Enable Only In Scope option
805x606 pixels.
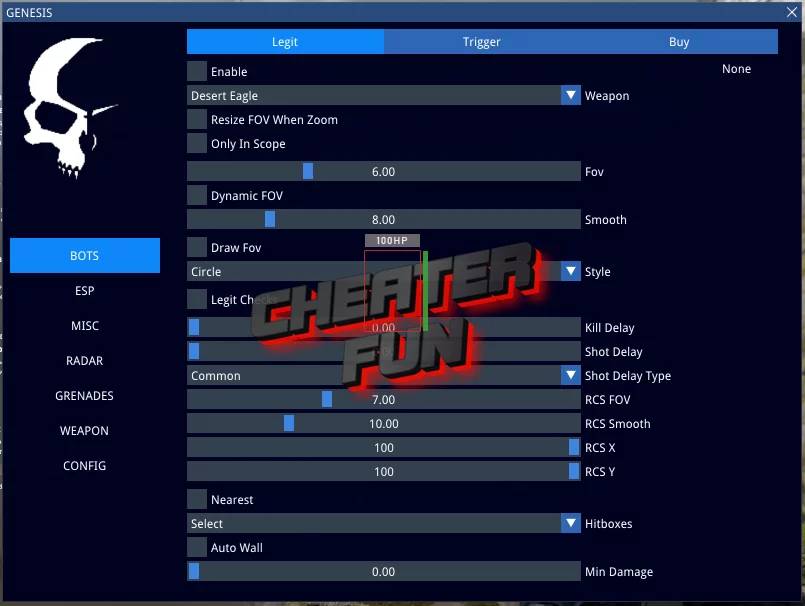pos(196,143)
